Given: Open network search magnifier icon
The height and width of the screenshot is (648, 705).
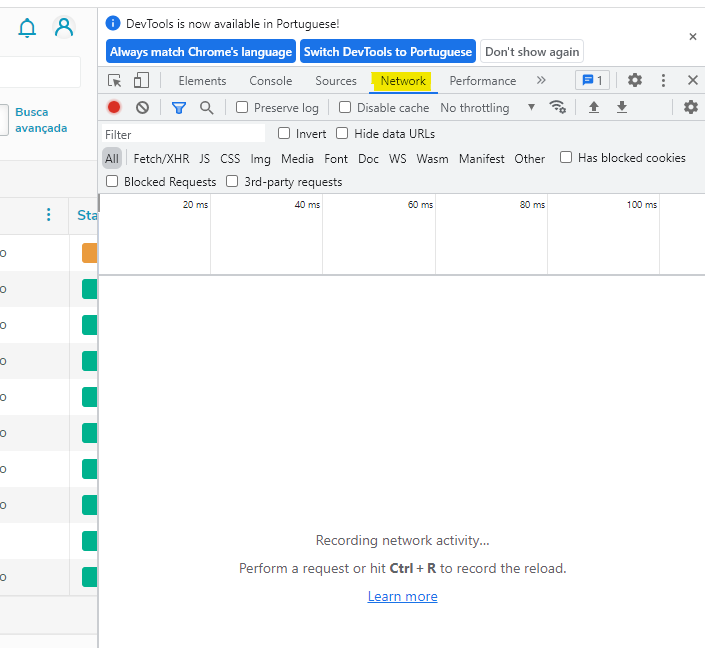Looking at the screenshot, I should [206, 107].
